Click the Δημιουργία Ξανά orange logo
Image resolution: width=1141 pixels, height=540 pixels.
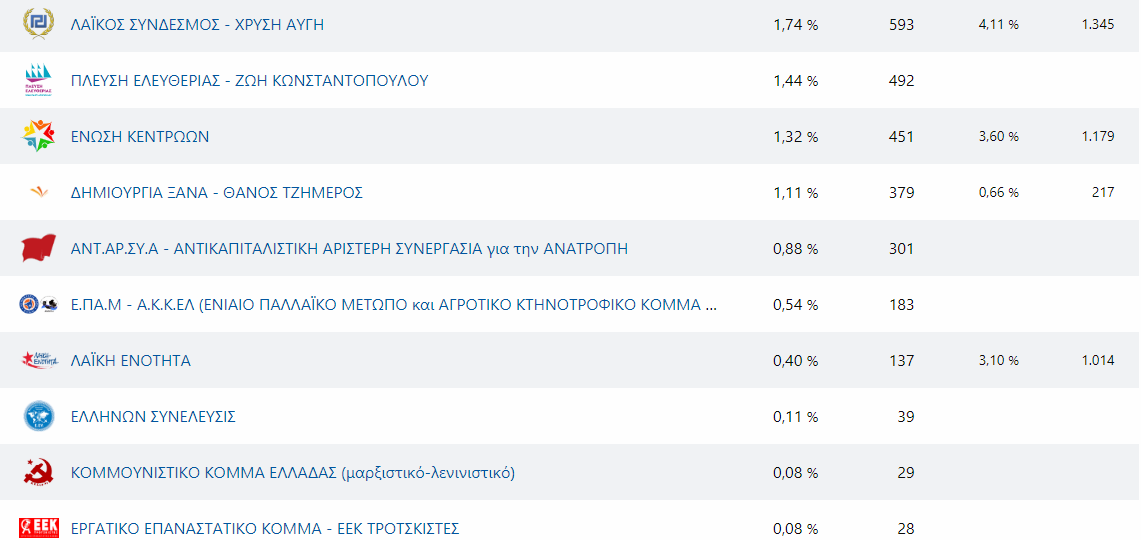click(x=39, y=192)
